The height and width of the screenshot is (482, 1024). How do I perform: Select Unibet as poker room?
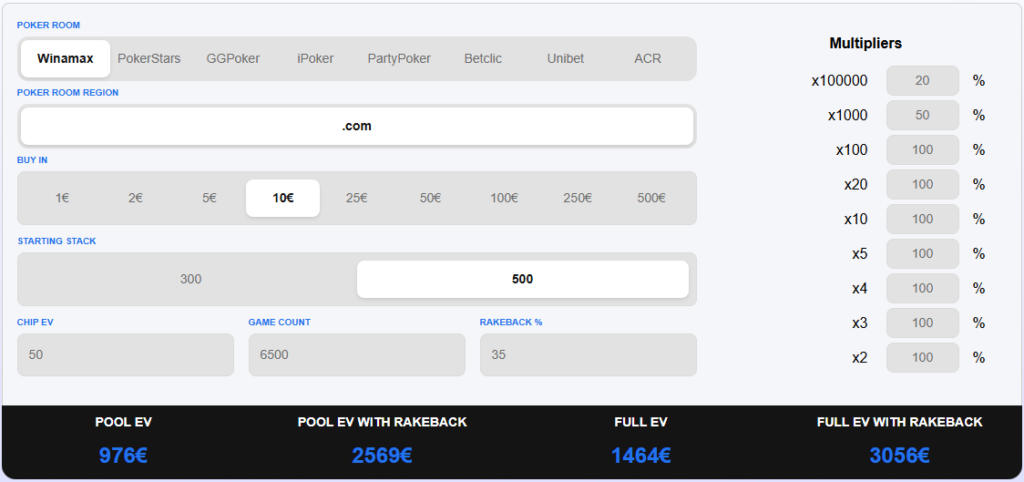[566, 59]
